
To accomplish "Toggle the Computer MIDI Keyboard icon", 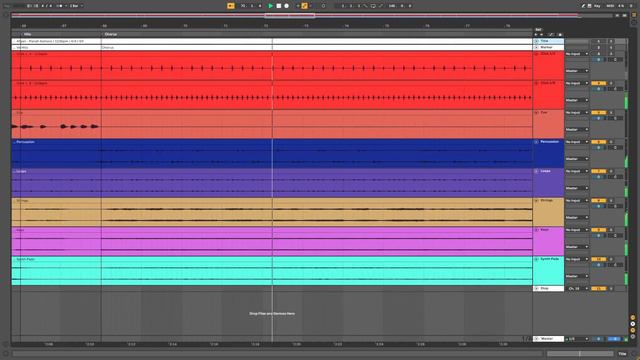I will click(589, 6).
